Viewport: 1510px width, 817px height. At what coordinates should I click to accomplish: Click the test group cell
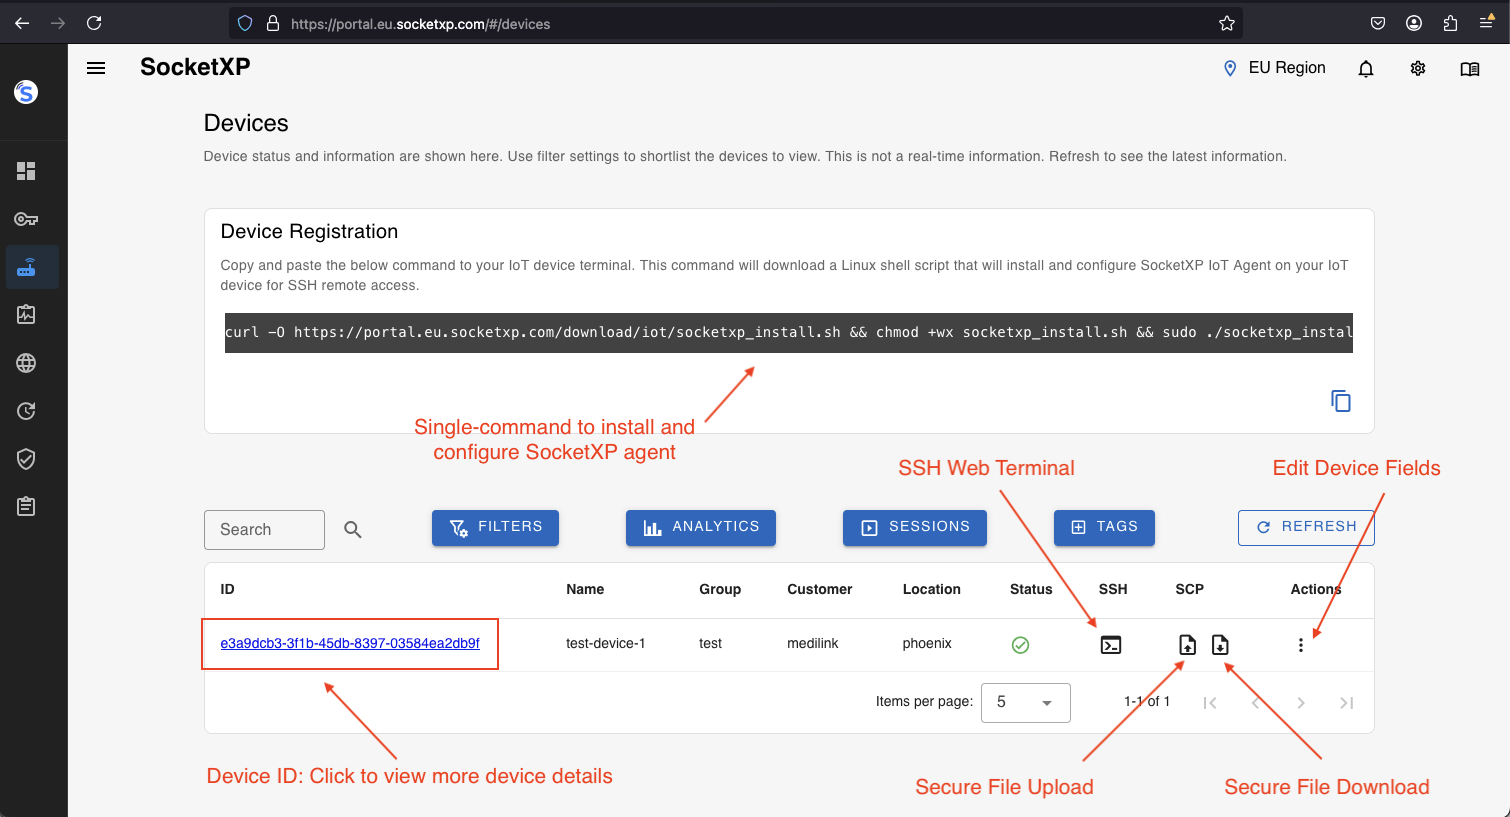click(x=710, y=643)
